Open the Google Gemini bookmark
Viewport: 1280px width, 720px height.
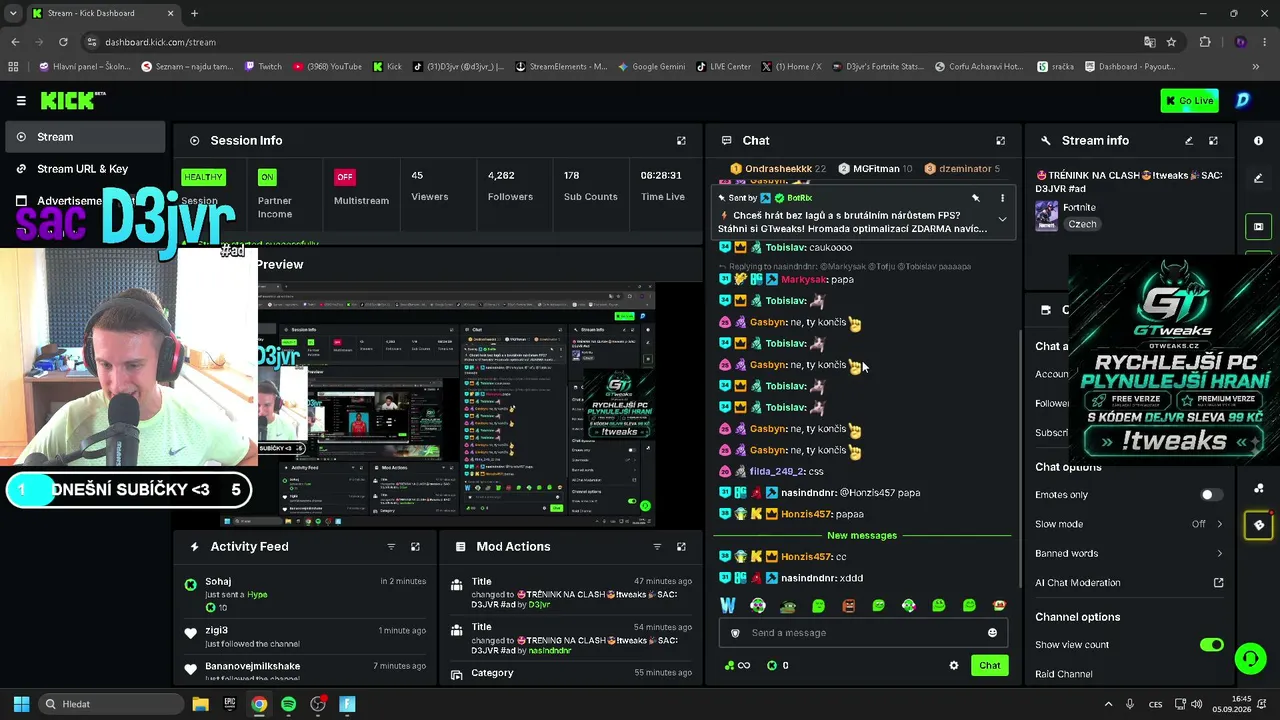(651, 67)
